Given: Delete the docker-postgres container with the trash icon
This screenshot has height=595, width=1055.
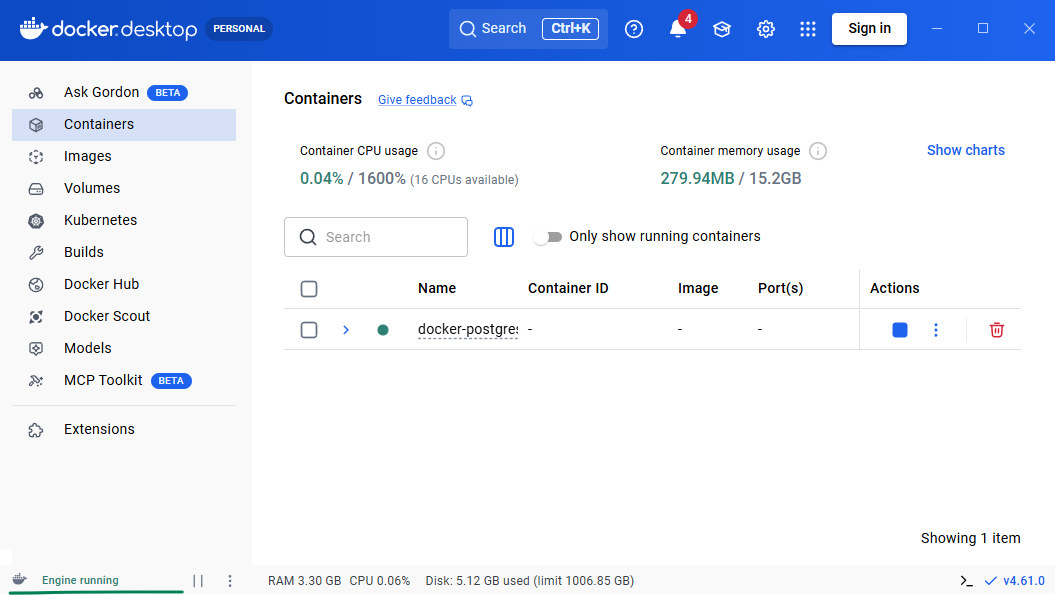Looking at the screenshot, I should click(996, 329).
